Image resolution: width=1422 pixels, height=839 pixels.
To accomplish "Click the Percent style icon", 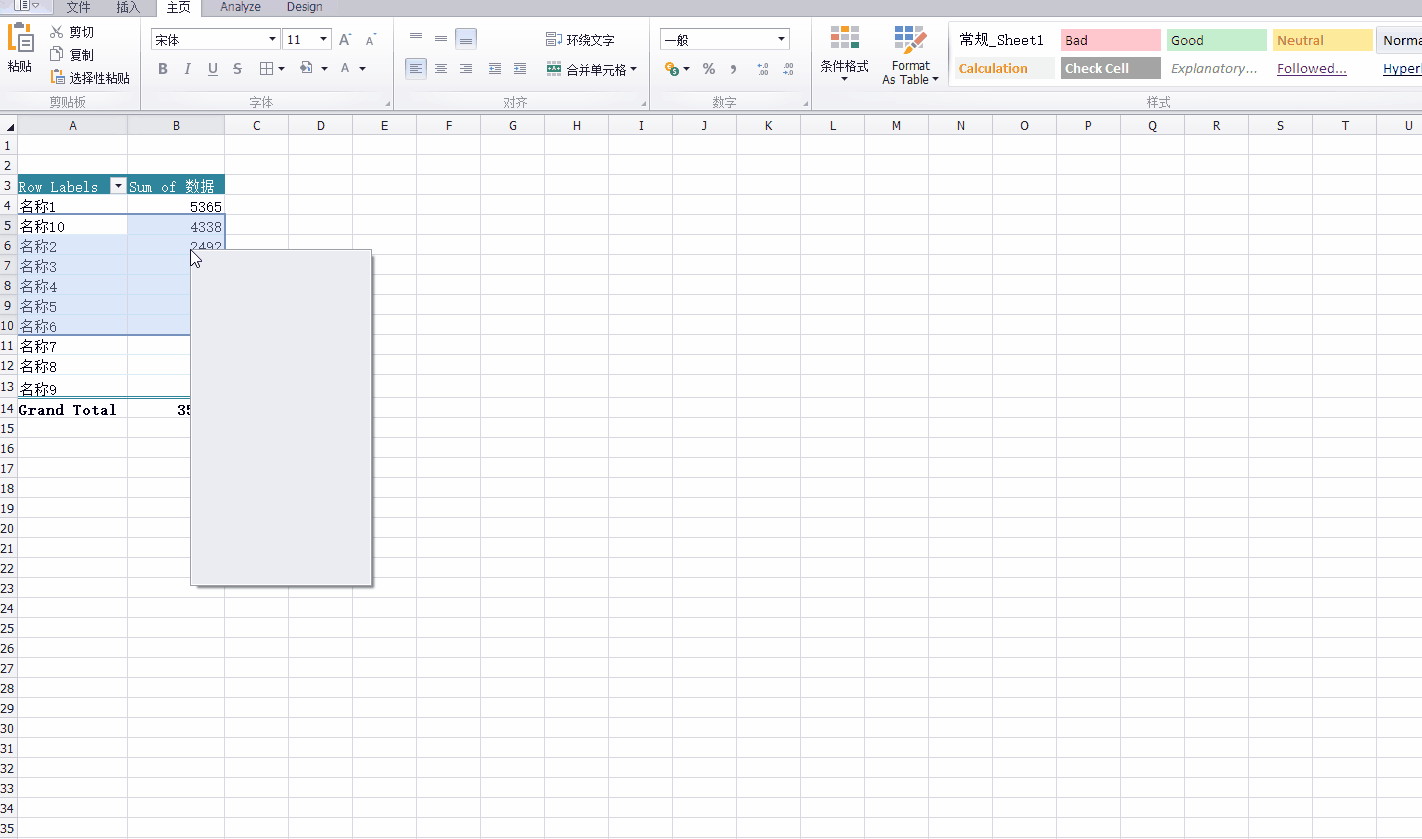I will [709, 69].
